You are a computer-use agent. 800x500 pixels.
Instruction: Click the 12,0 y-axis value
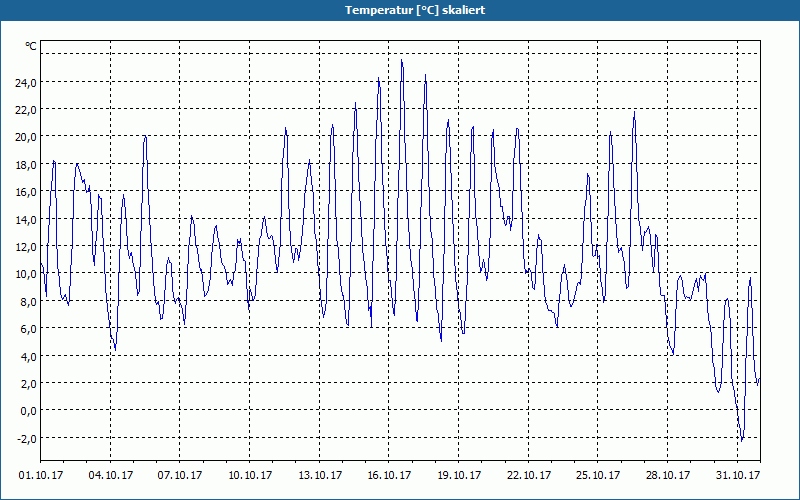[26, 247]
